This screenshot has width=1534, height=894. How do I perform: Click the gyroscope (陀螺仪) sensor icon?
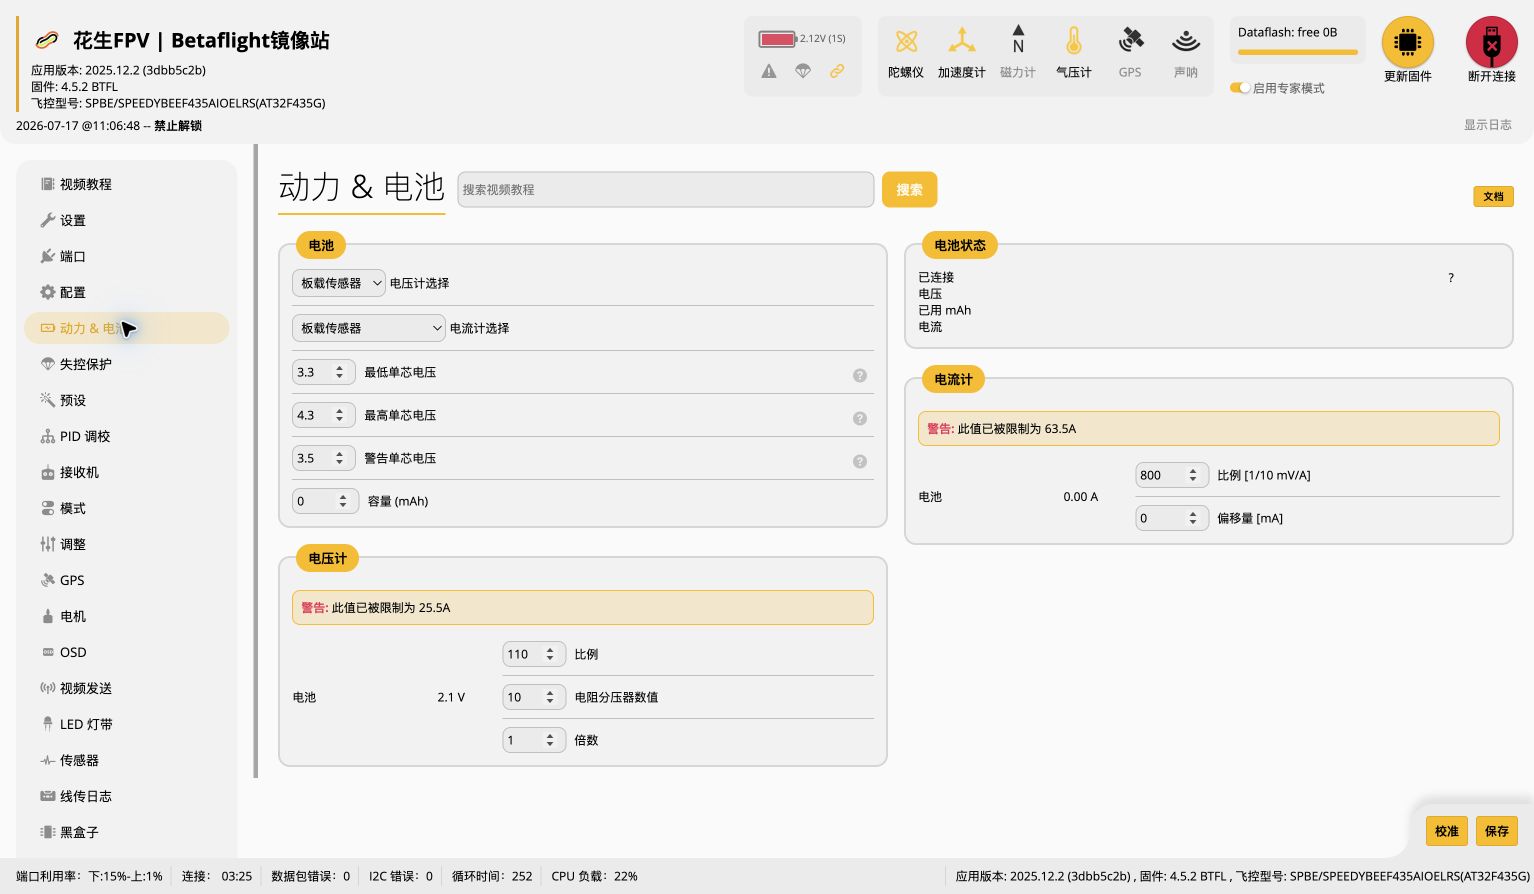[x=906, y=41]
